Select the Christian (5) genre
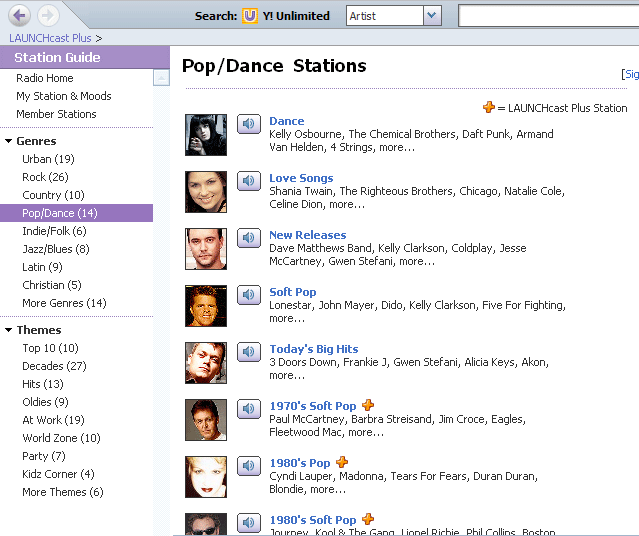 pyautogui.click(x=52, y=285)
